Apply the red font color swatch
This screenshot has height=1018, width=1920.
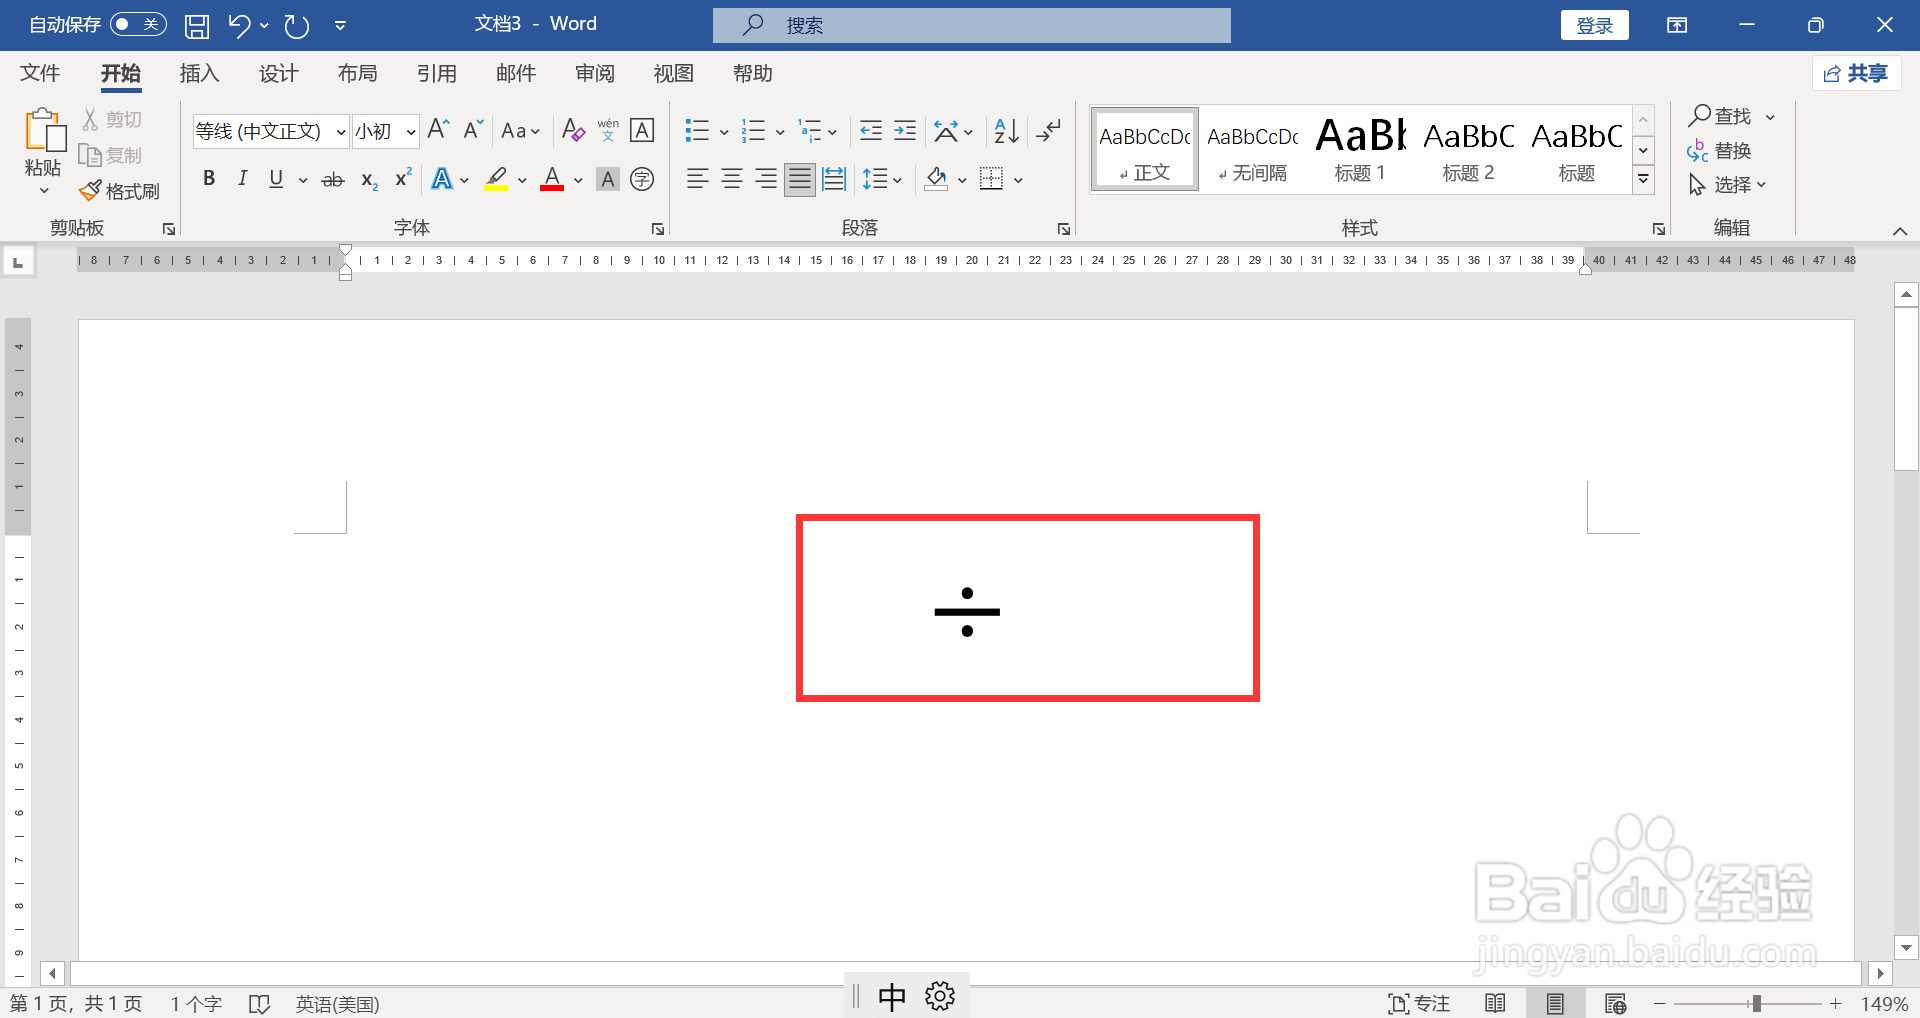point(552,179)
